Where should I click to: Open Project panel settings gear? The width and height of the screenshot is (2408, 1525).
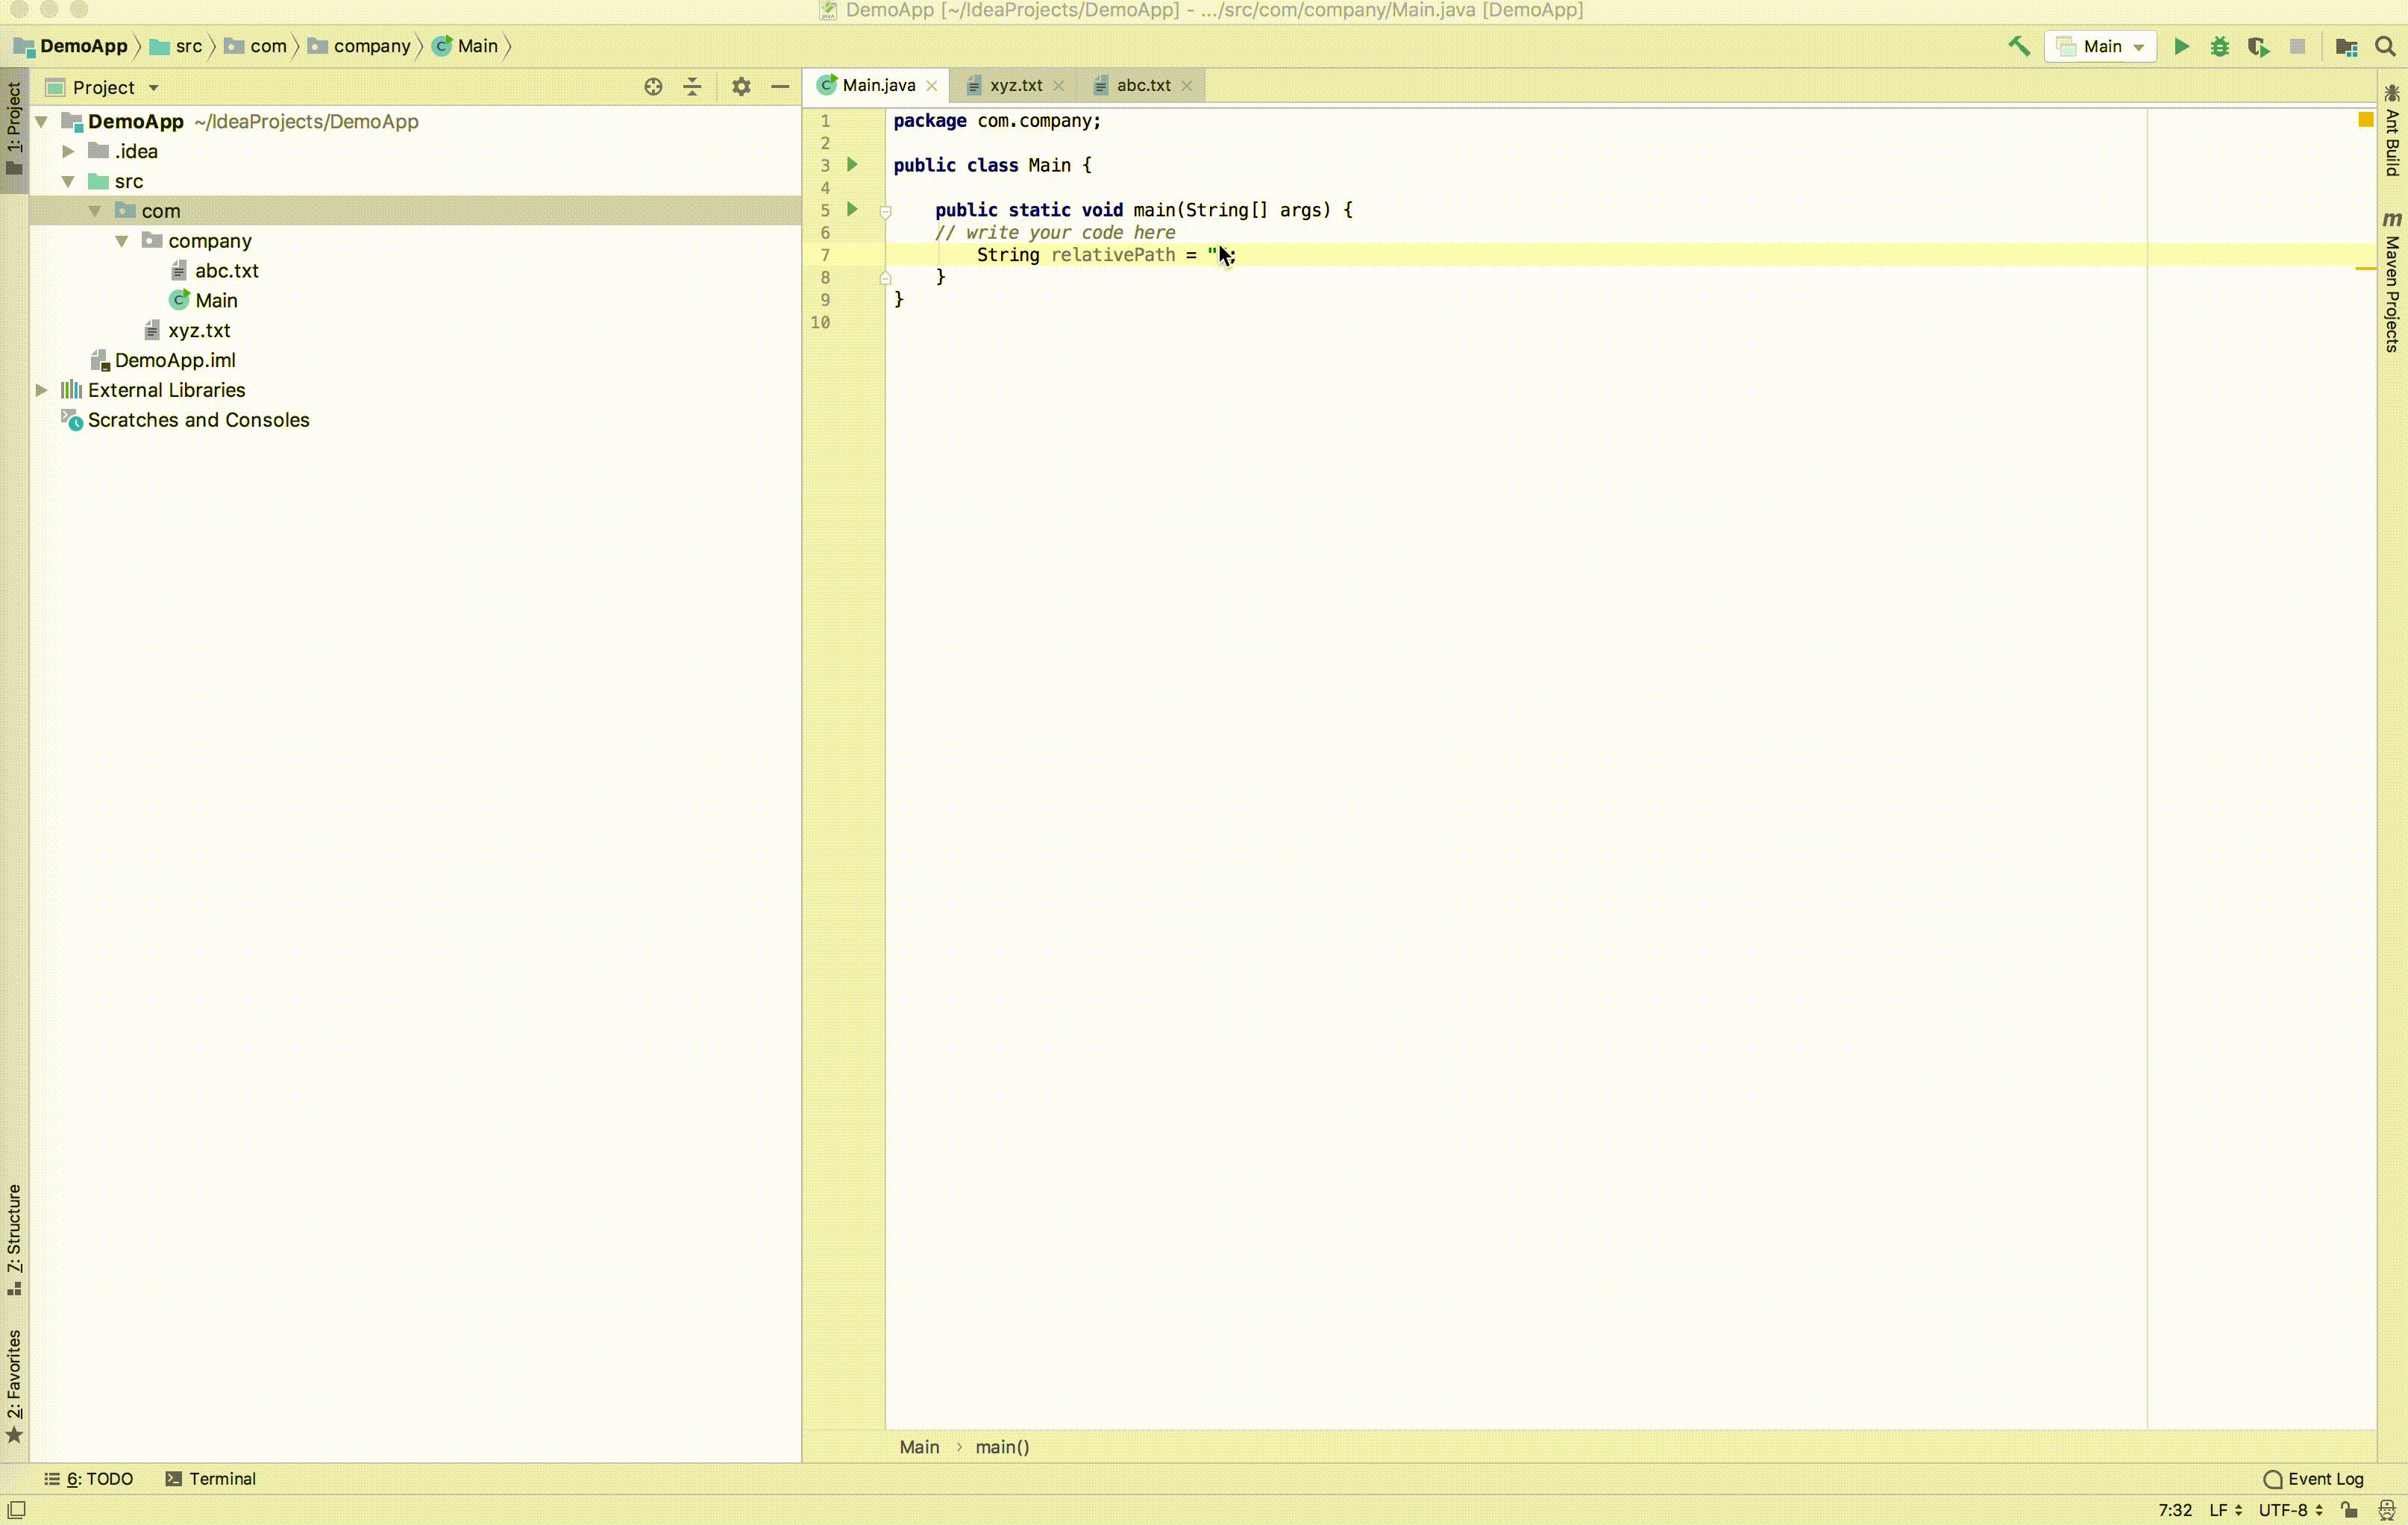pyautogui.click(x=741, y=87)
